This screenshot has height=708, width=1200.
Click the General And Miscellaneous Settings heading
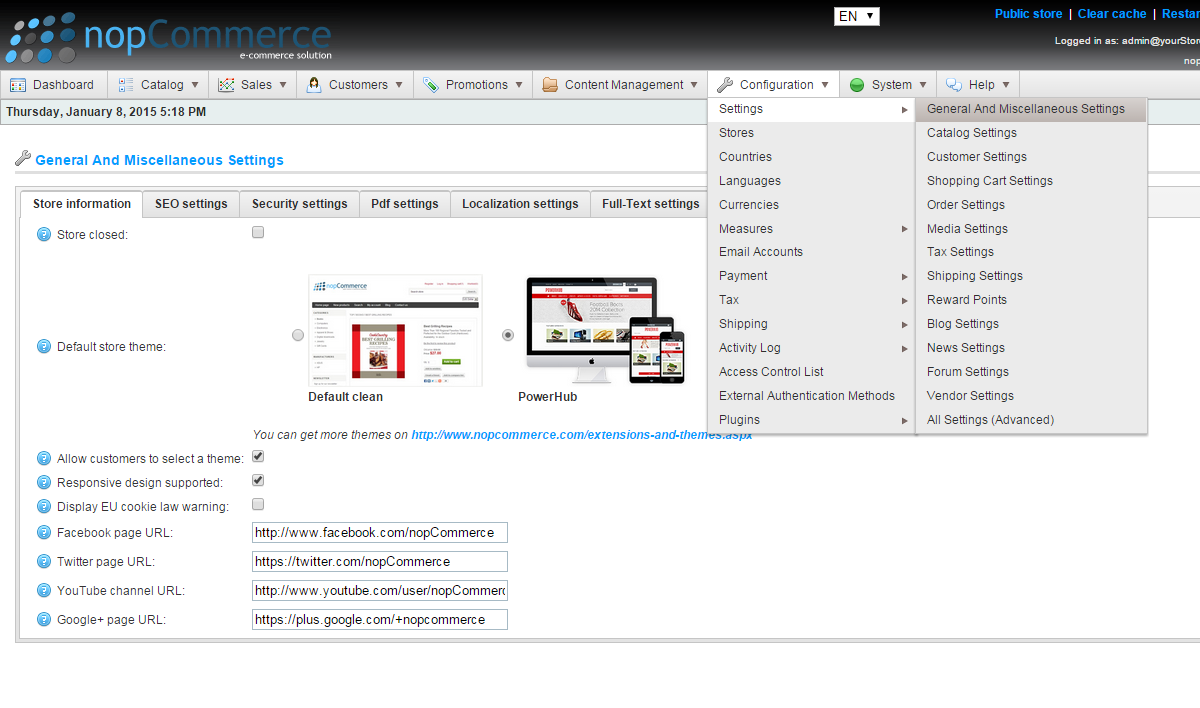coord(159,160)
